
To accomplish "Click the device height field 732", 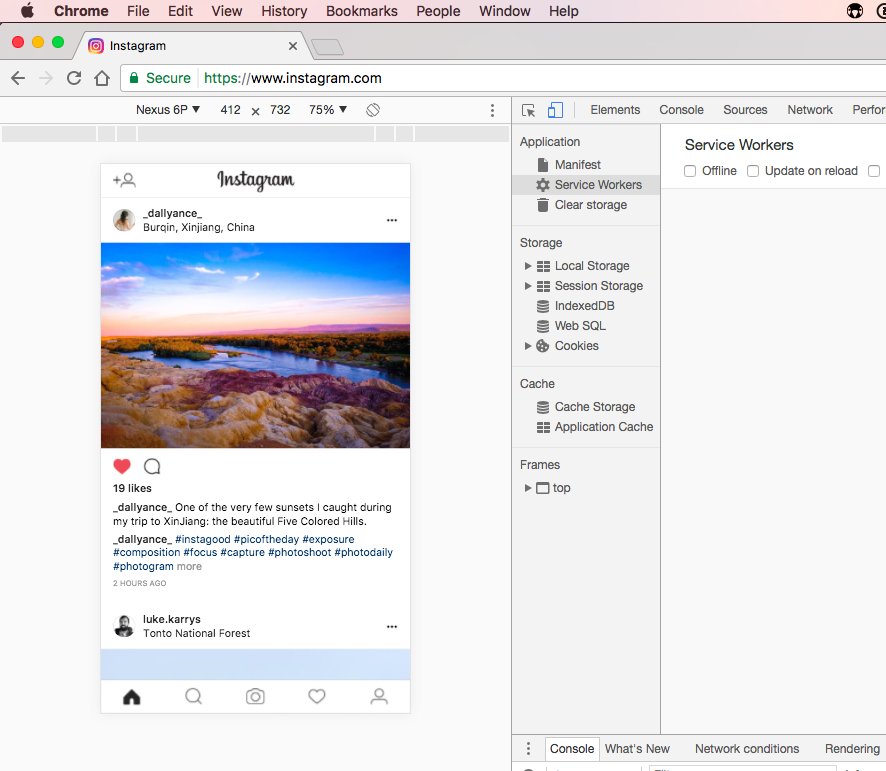I will 280,110.
